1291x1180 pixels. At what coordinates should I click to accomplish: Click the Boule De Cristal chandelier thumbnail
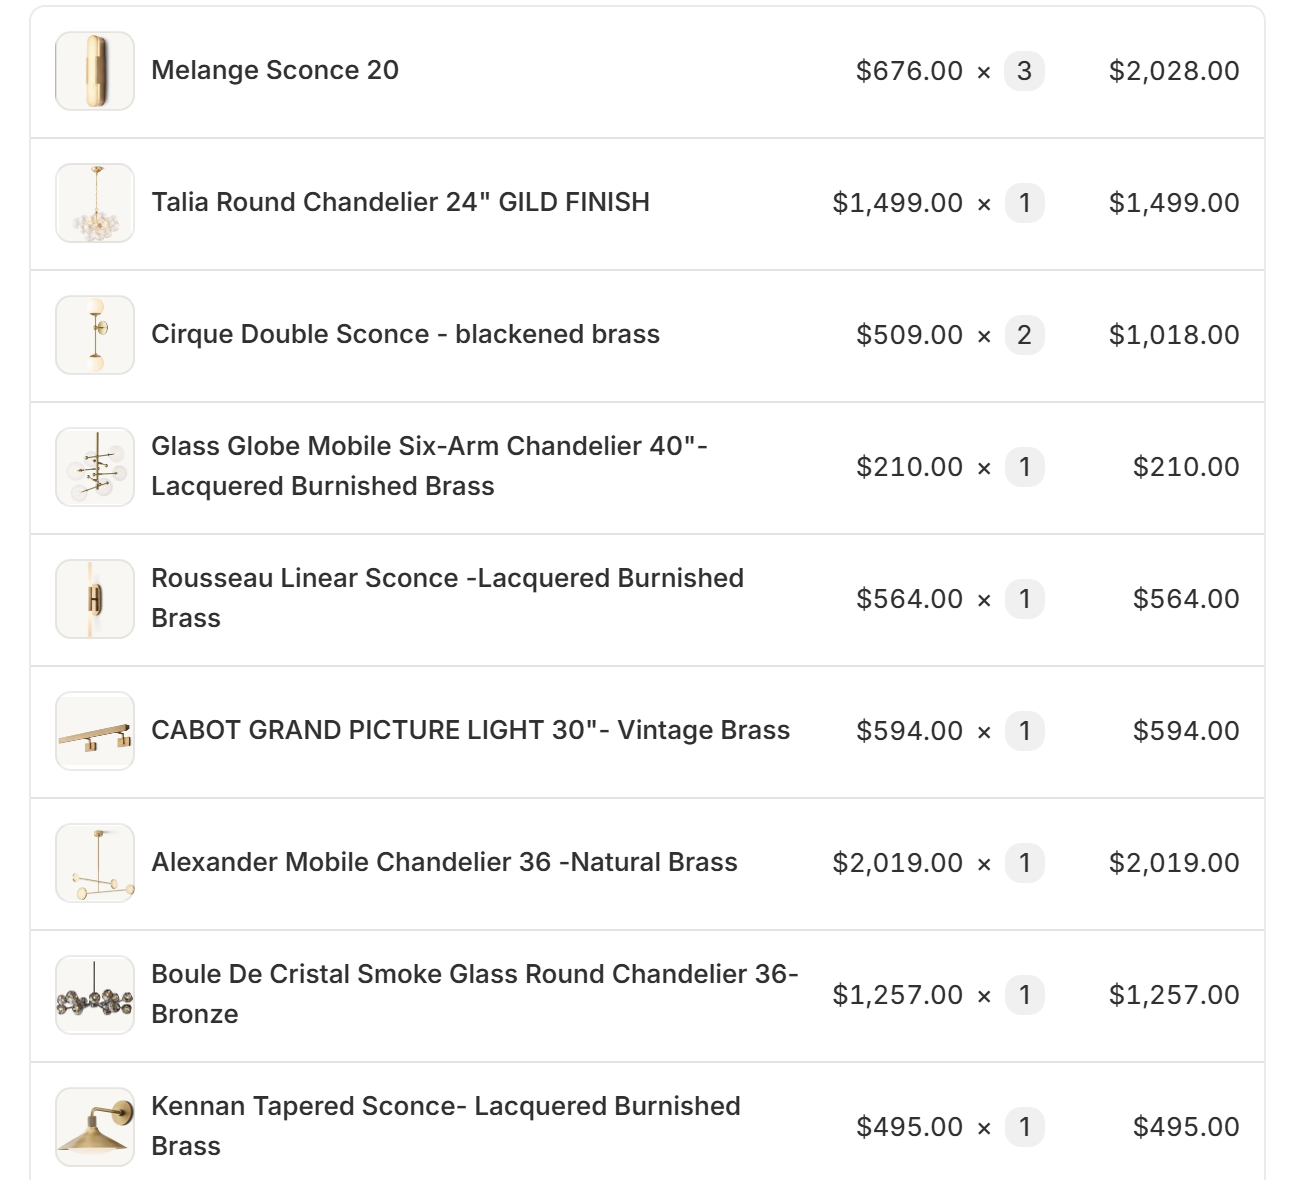click(95, 995)
